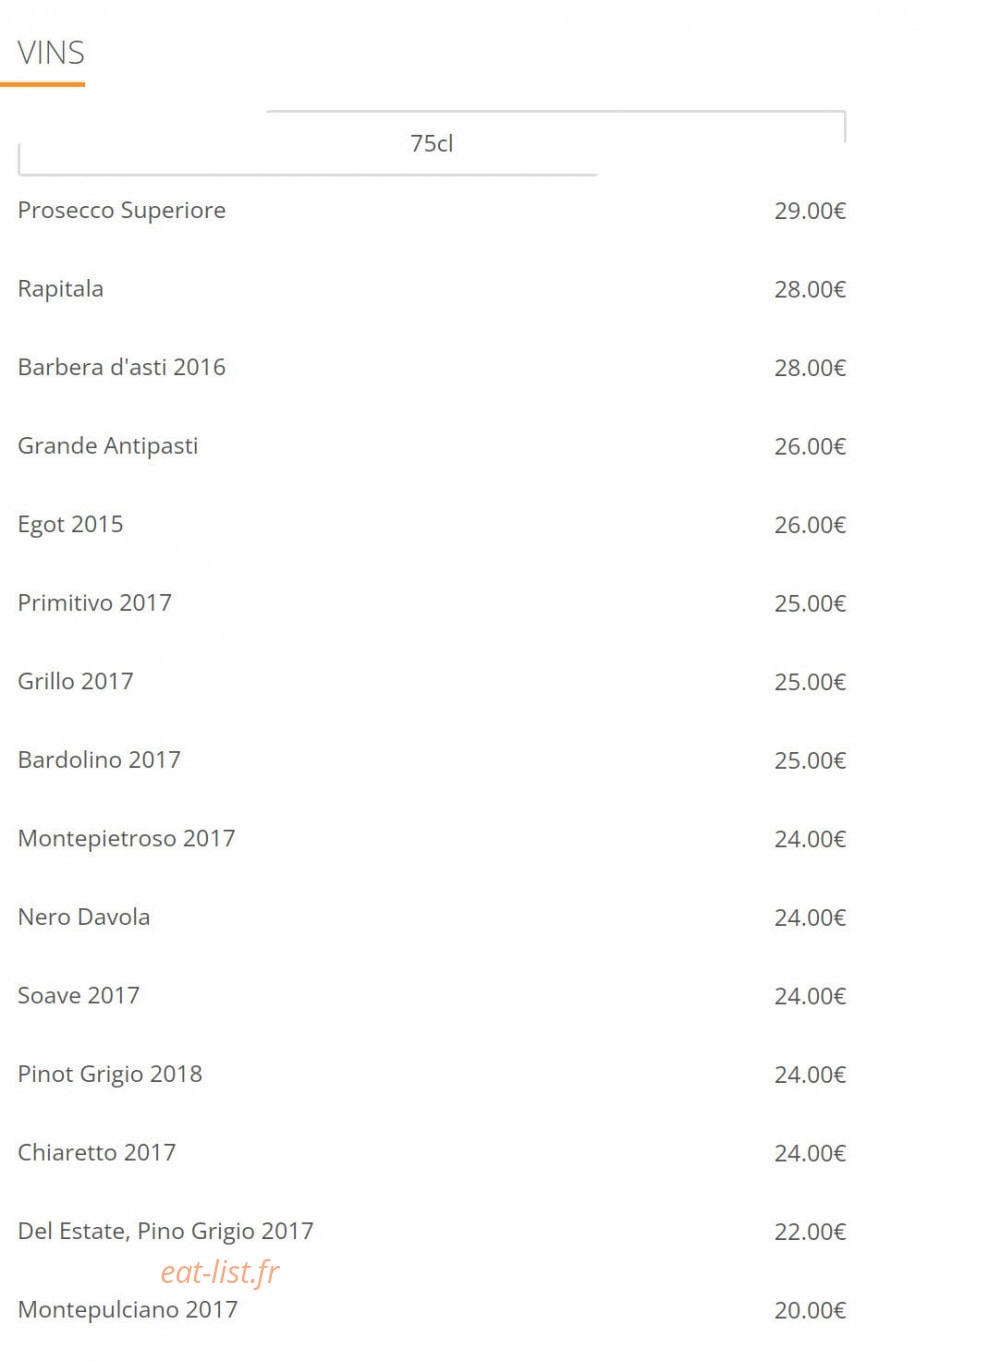Choose Montepulciano 2017 at list bottom

[x=128, y=1309]
